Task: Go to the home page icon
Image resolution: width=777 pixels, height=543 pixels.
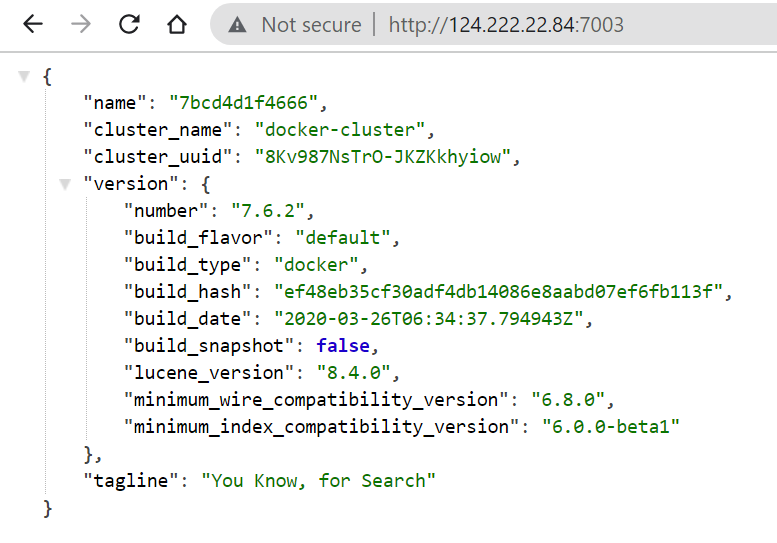Action: [177, 25]
